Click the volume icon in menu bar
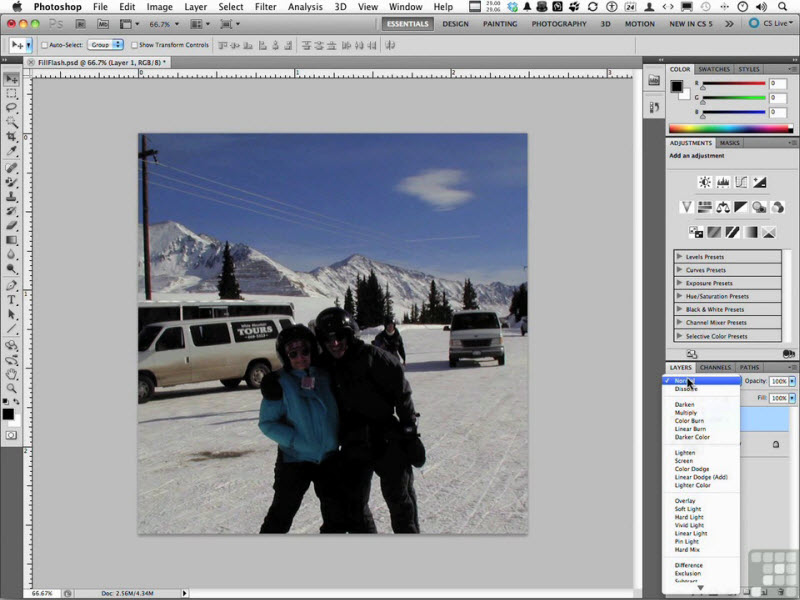This screenshot has height=600, width=800. pyautogui.click(x=761, y=7)
